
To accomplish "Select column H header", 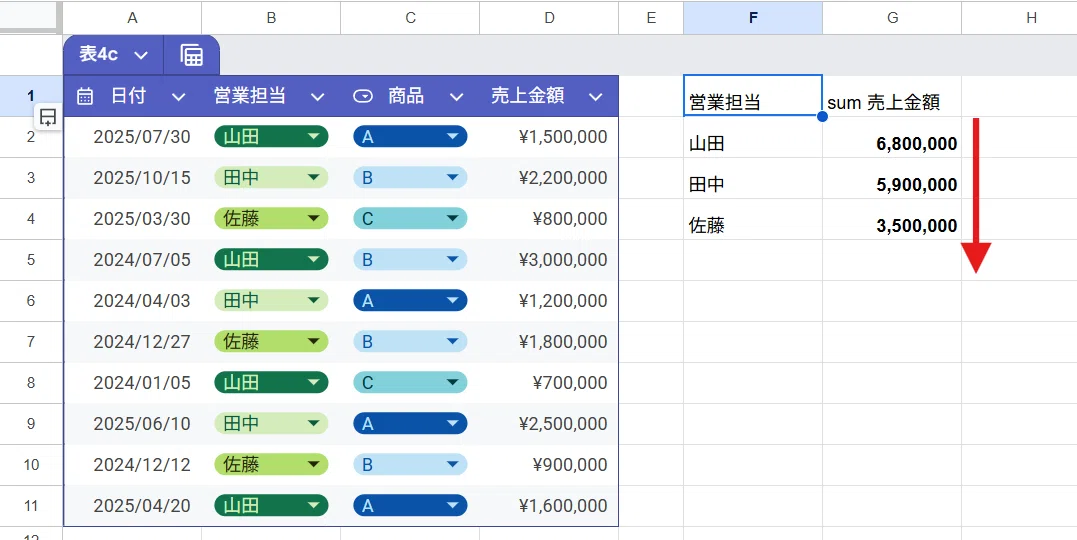I will click(x=1019, y=19).
